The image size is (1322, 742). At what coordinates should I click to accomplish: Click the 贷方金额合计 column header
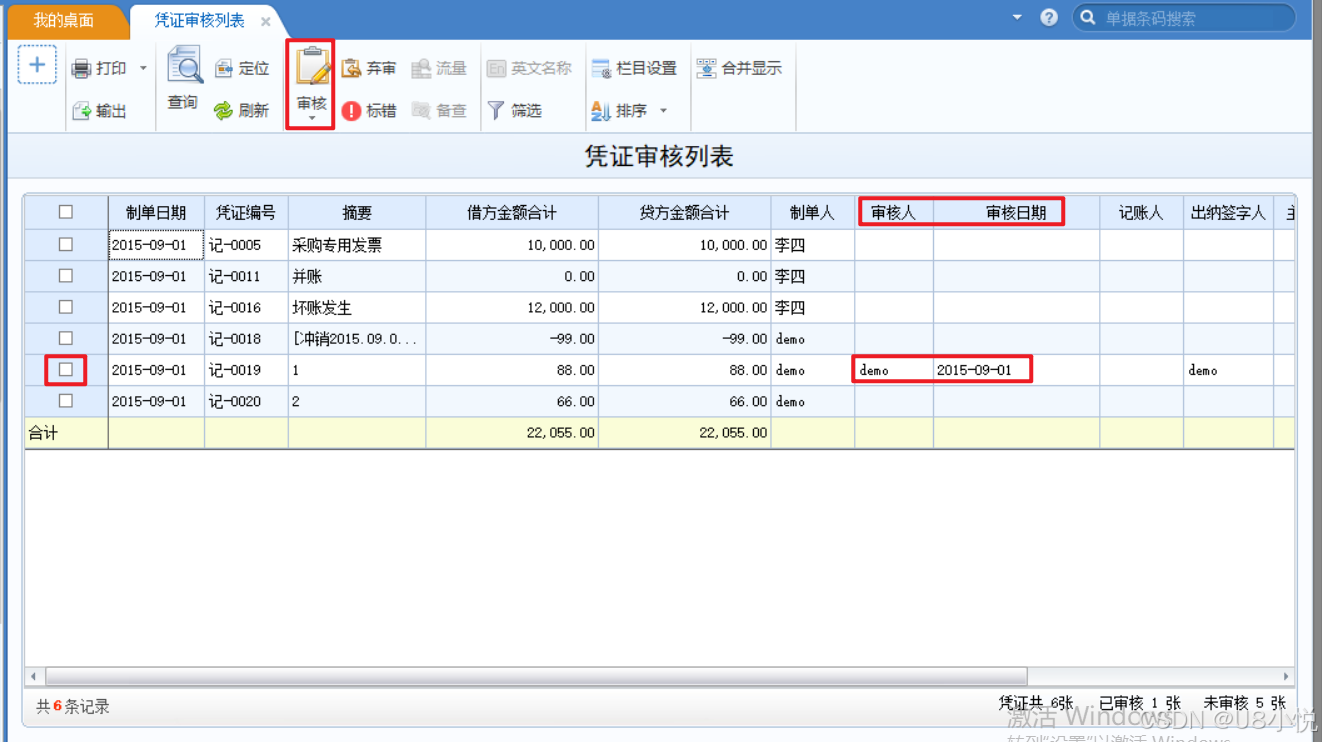click(685, 212)
